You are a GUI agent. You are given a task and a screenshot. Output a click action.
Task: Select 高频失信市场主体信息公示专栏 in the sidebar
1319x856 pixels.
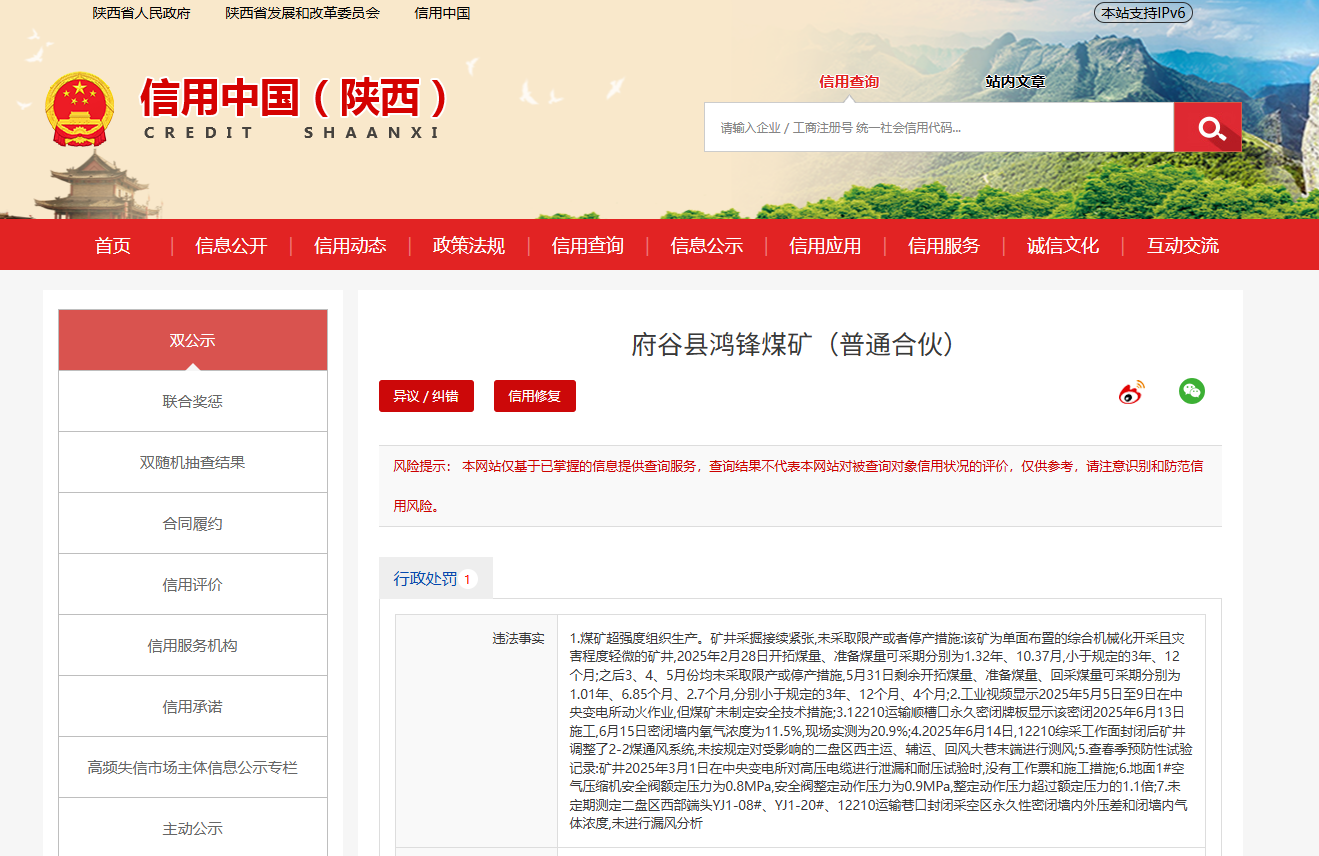(x=193, y=767)
